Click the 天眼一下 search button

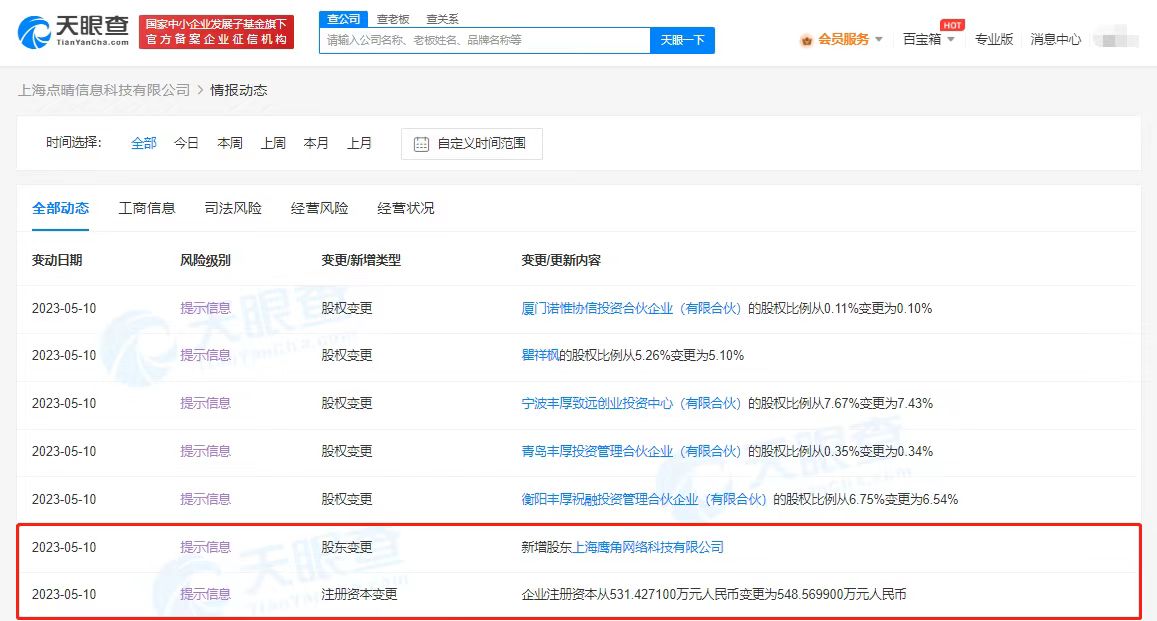[683, 41]
